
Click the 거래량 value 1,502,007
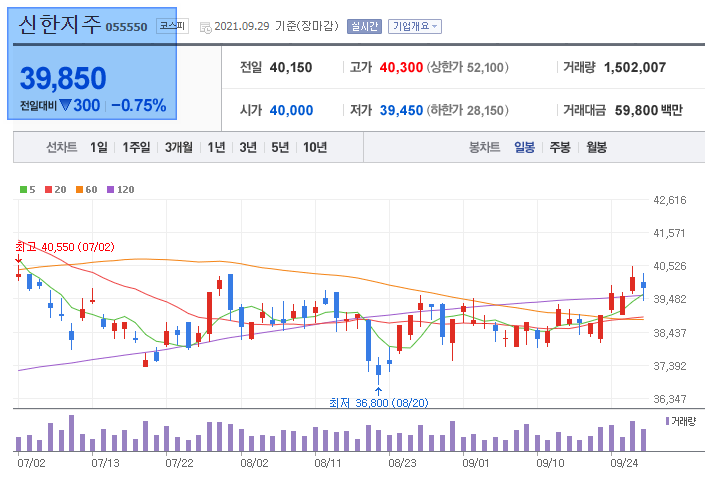[635, 67]
